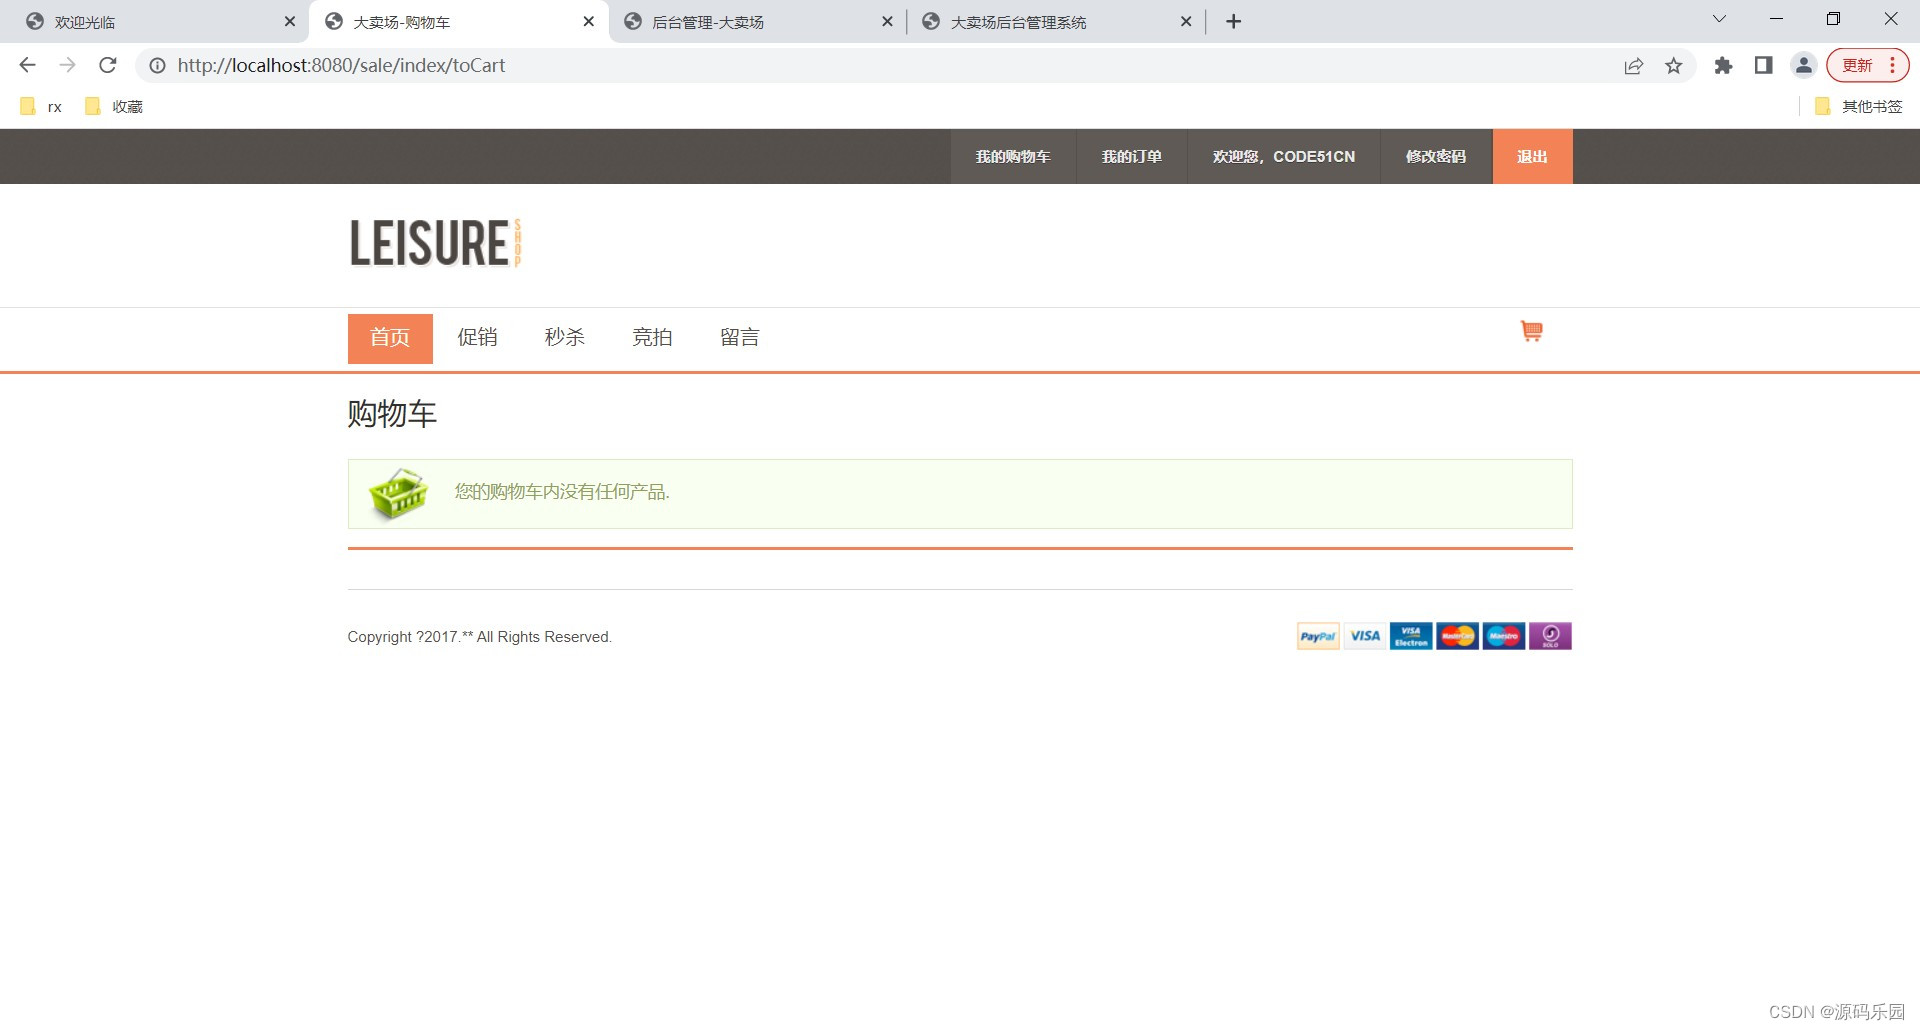
Task: Click the Maestro payment icon
Action: pos(1503,636)
